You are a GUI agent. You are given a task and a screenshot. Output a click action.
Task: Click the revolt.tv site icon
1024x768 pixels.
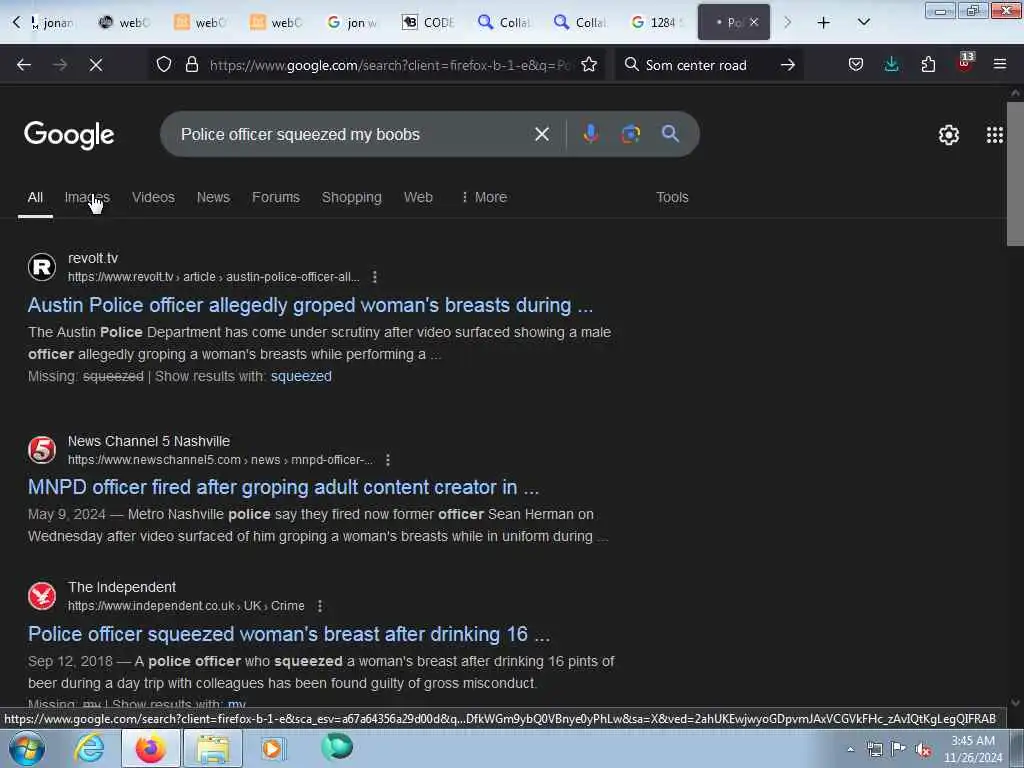[42, 267]
